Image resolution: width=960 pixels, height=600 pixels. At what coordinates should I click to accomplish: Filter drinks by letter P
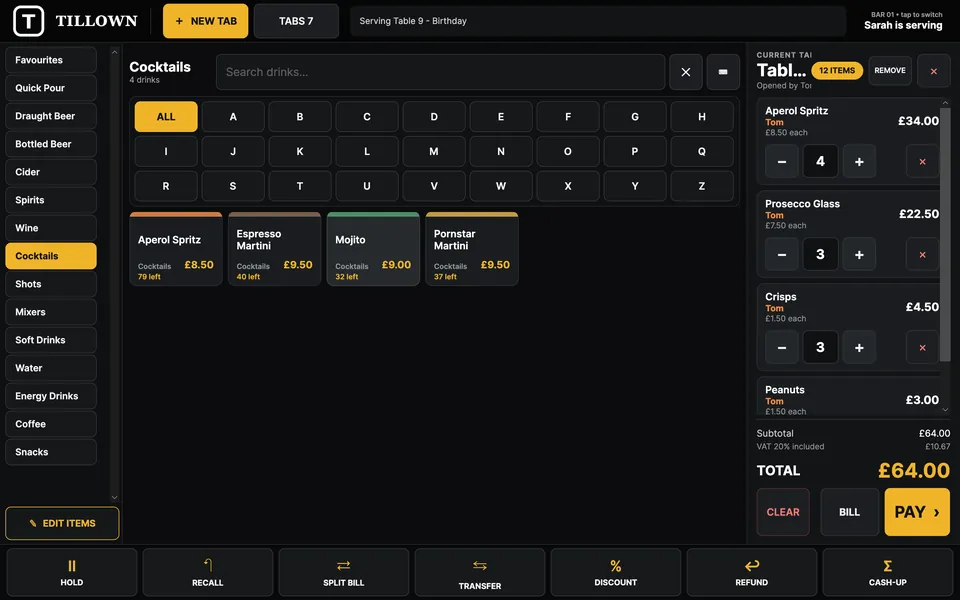[635, 151]
